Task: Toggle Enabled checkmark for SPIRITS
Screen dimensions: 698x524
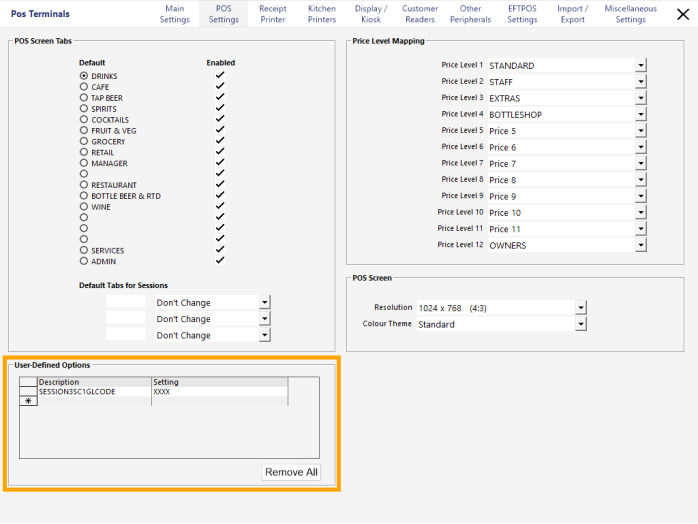Action: [220, 107]
